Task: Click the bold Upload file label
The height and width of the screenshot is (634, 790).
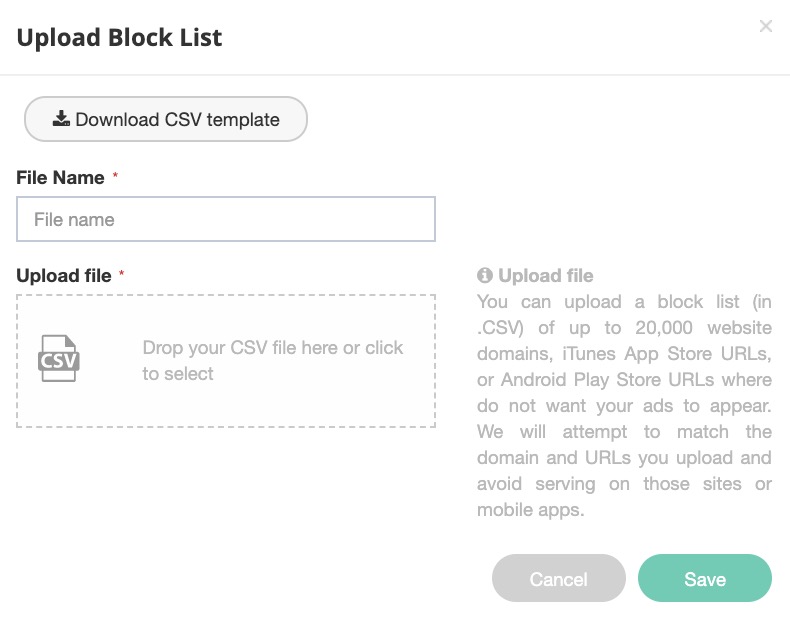Action: (x=64, y=275)
